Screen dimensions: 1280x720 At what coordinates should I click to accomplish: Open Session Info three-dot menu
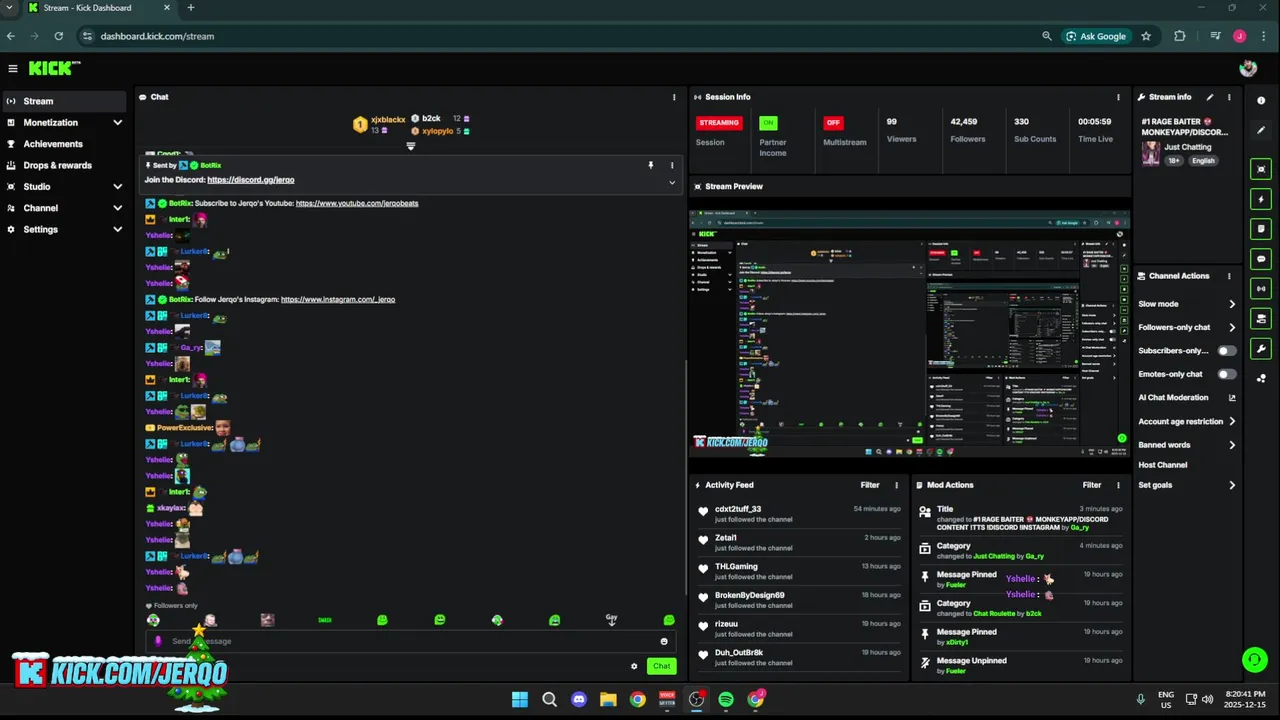click(1118, 97)
